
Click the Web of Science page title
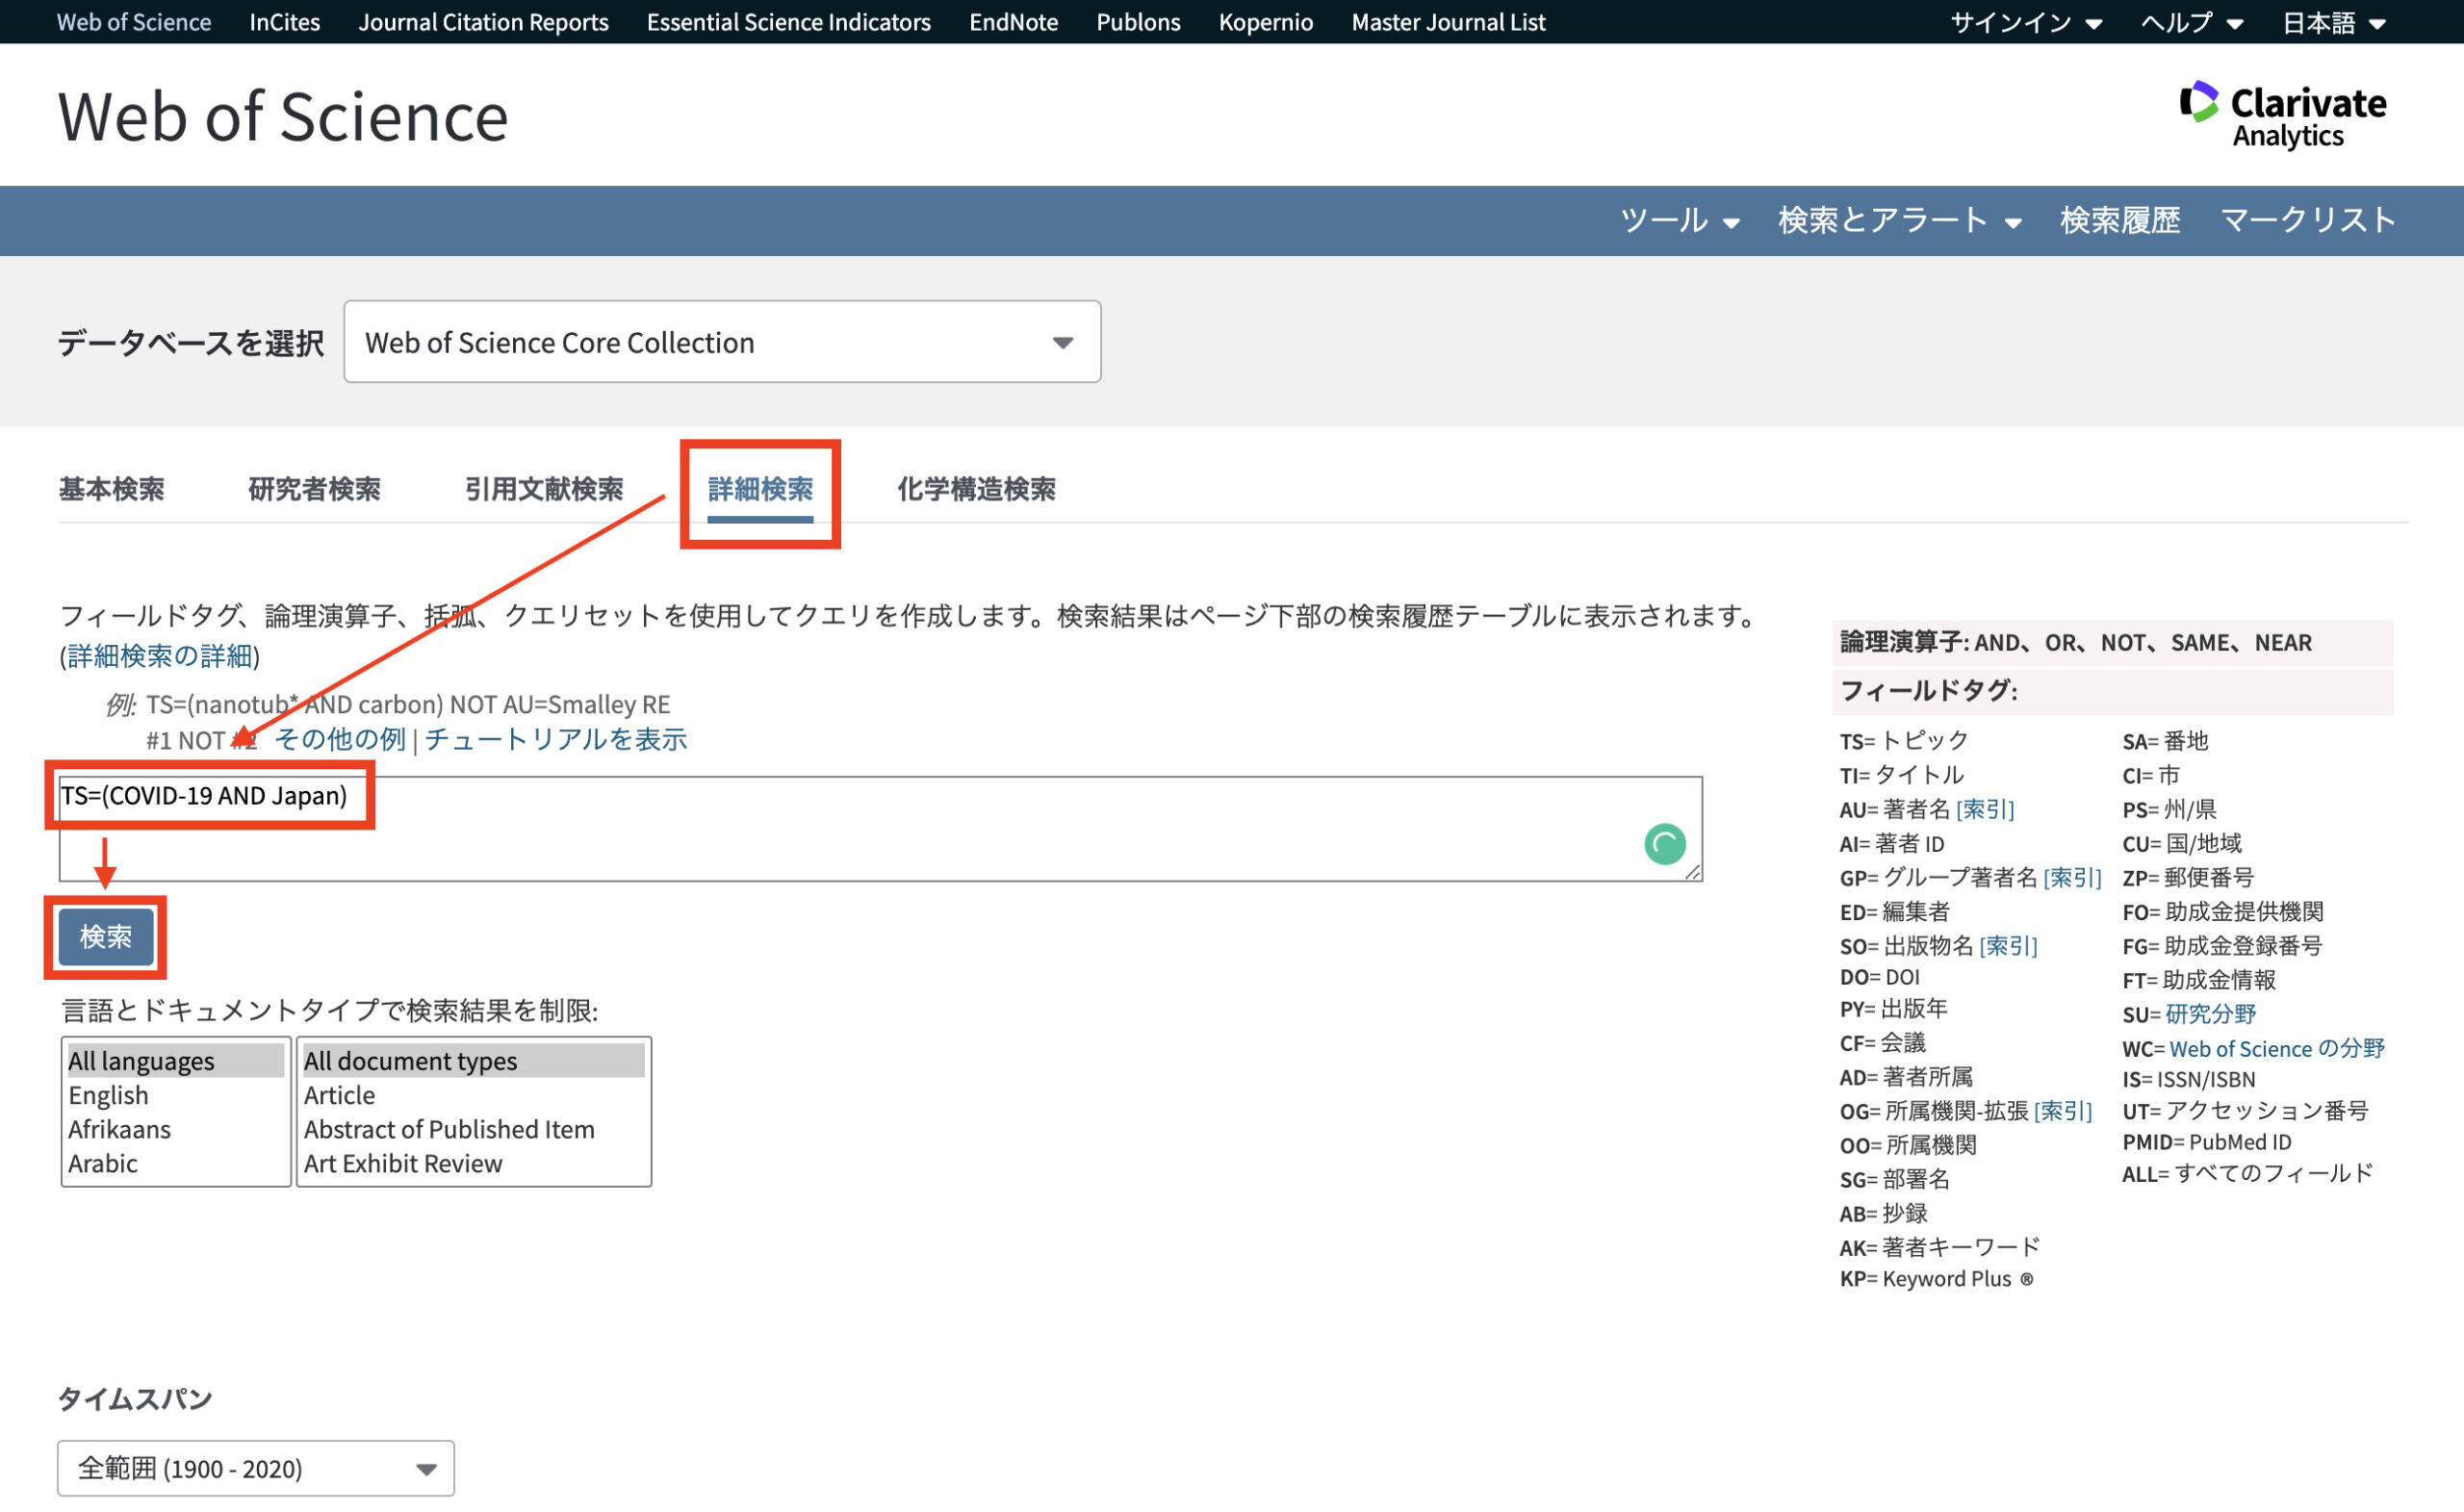(283, 117)
